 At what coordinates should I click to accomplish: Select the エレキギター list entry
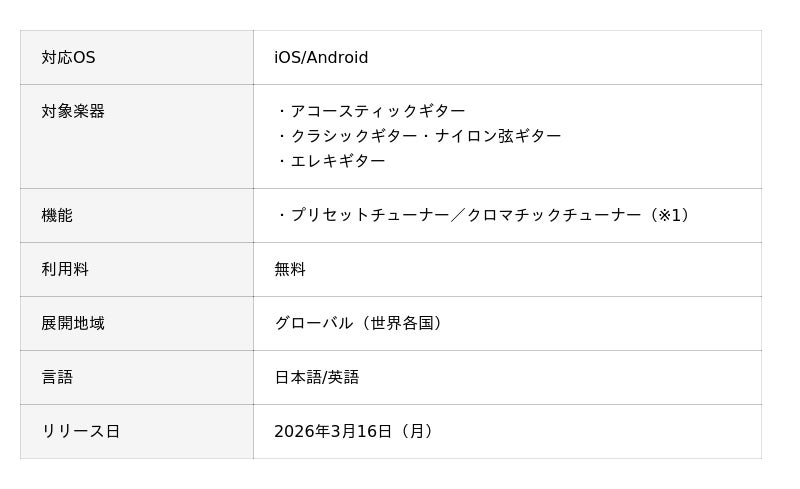tap(338, 161)
